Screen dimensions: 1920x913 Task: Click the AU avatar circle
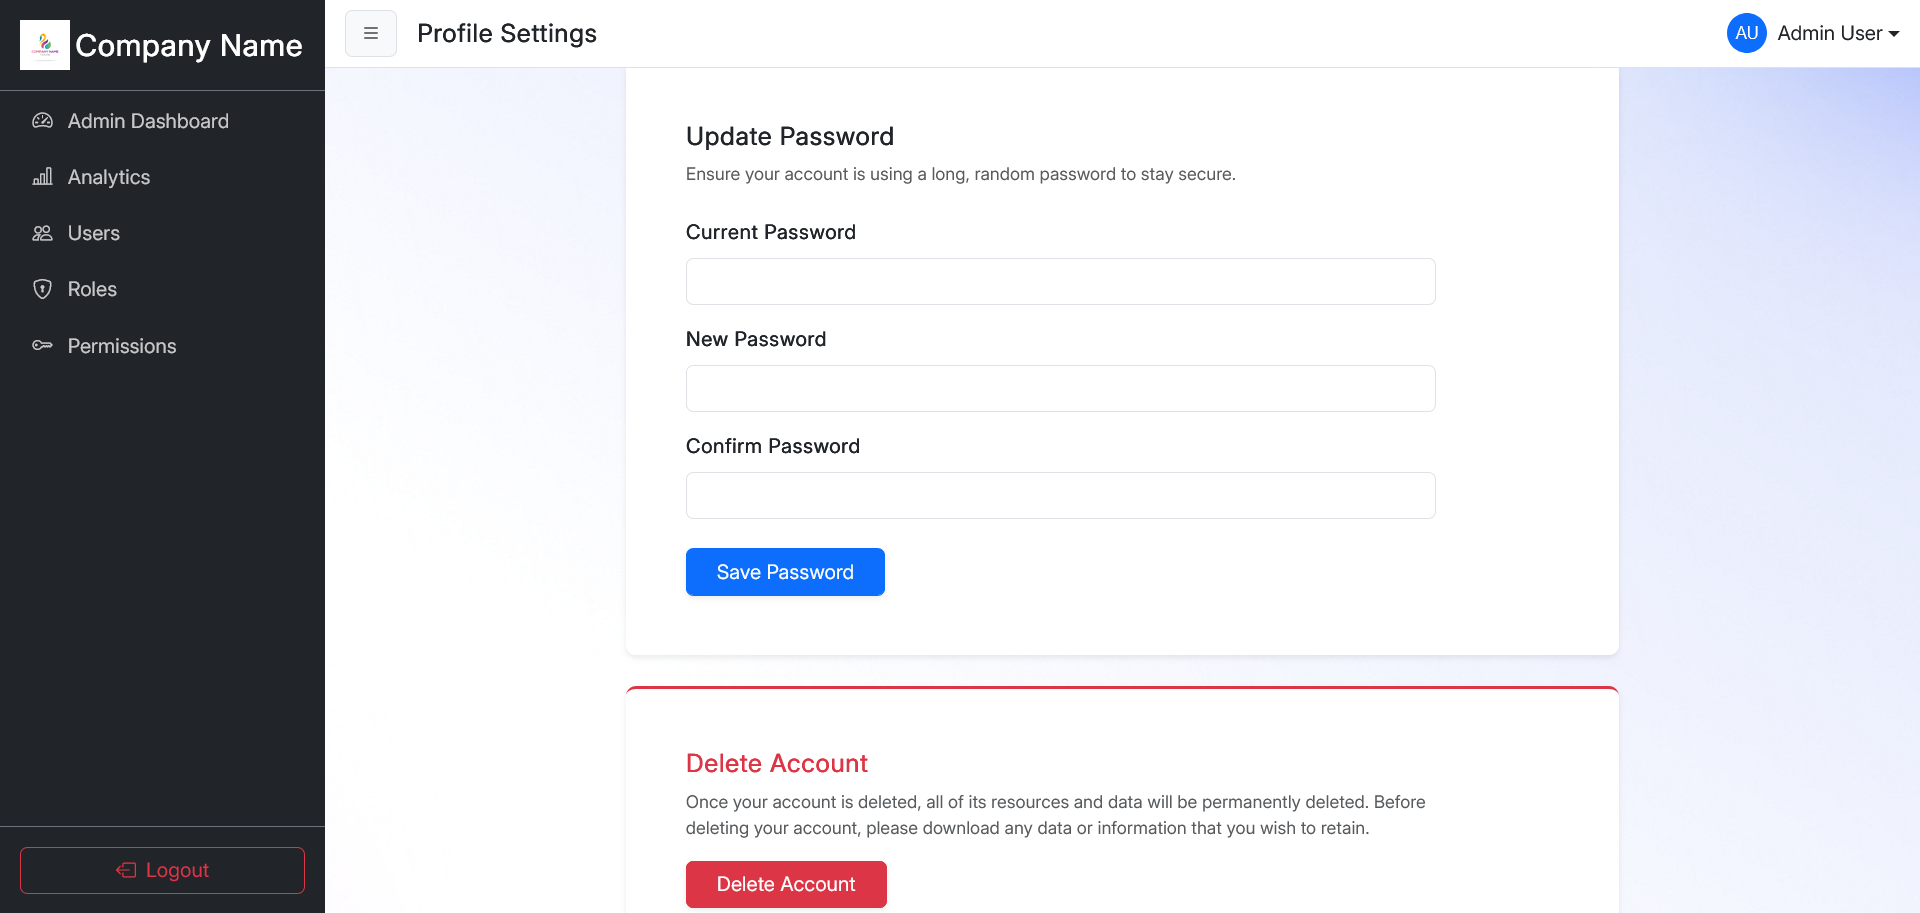1746,33
